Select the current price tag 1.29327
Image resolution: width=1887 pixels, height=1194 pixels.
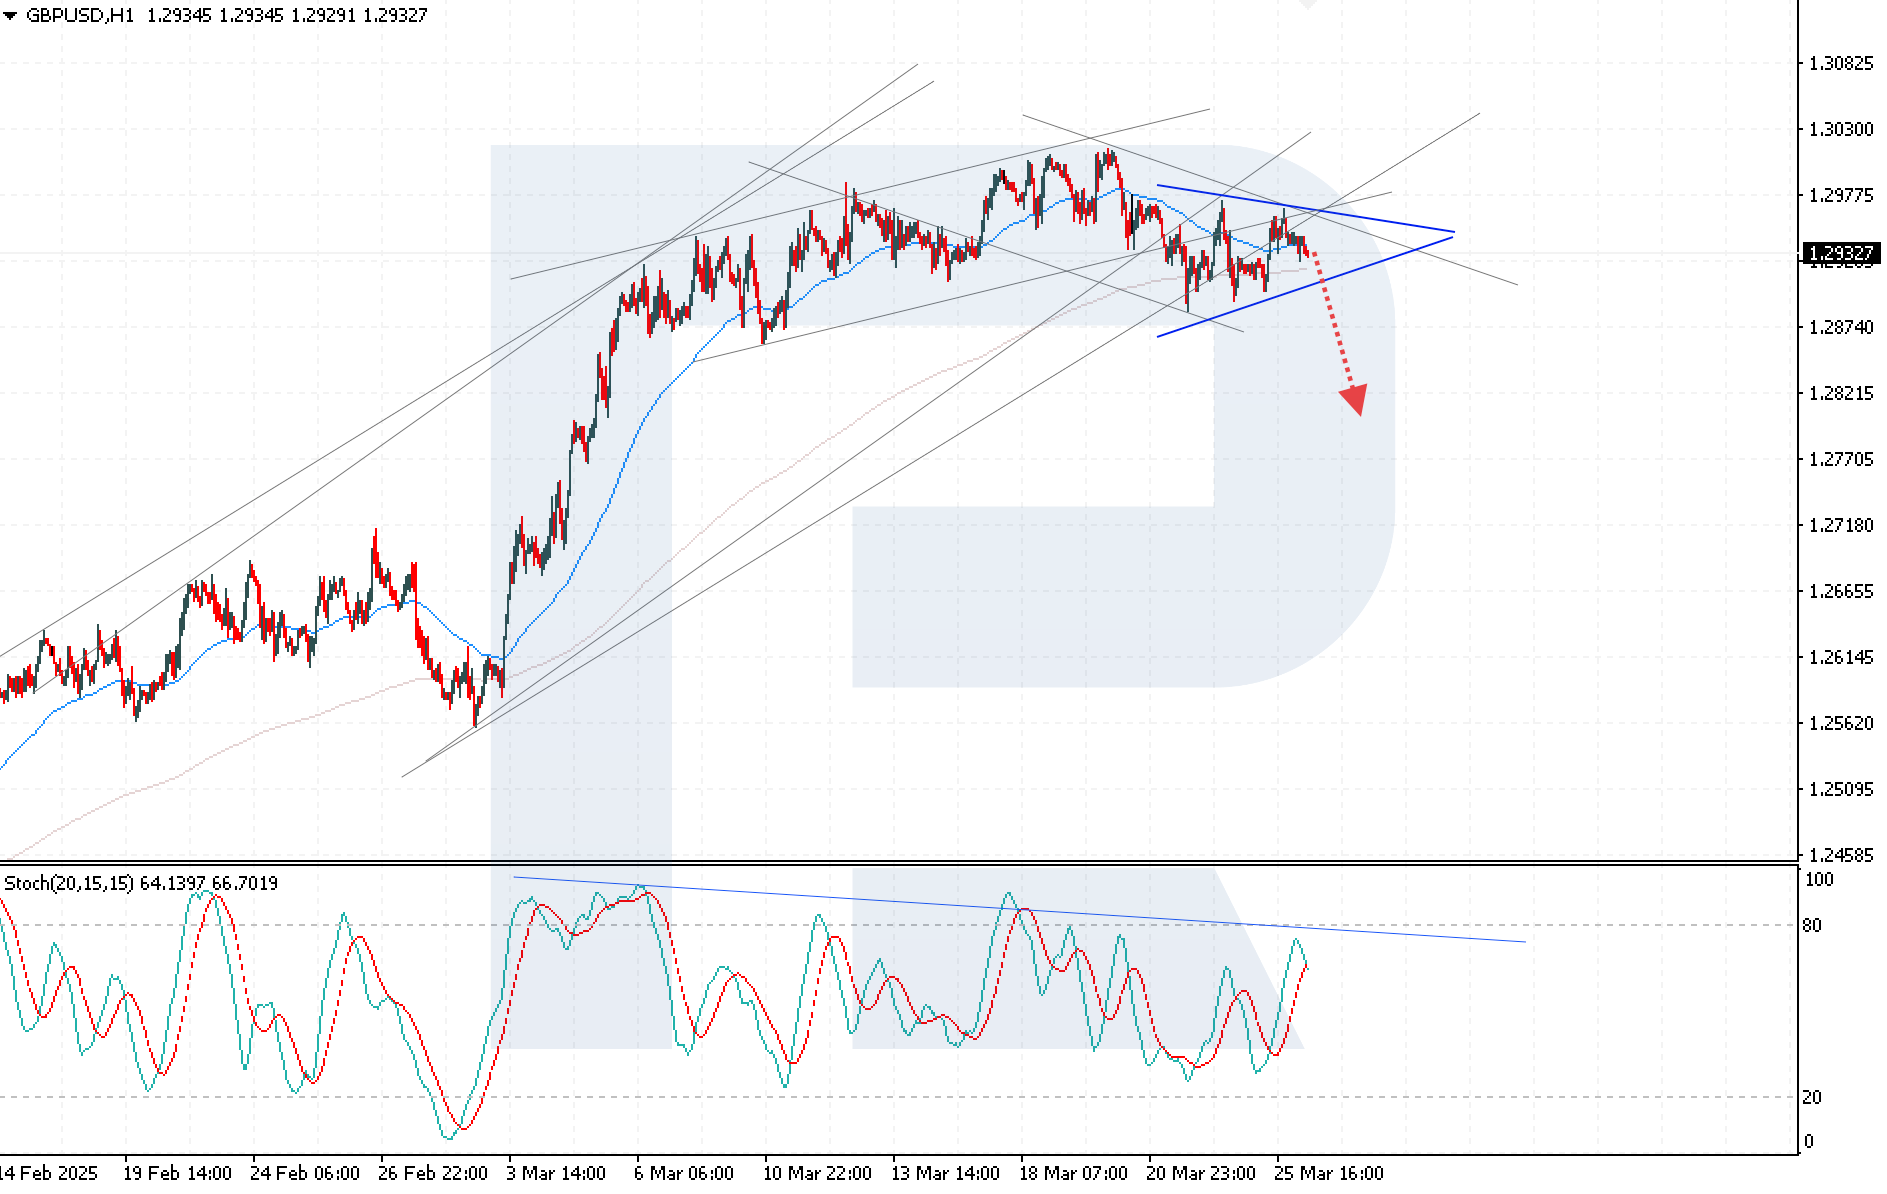pyautogui.click(x=1840, y=253)
